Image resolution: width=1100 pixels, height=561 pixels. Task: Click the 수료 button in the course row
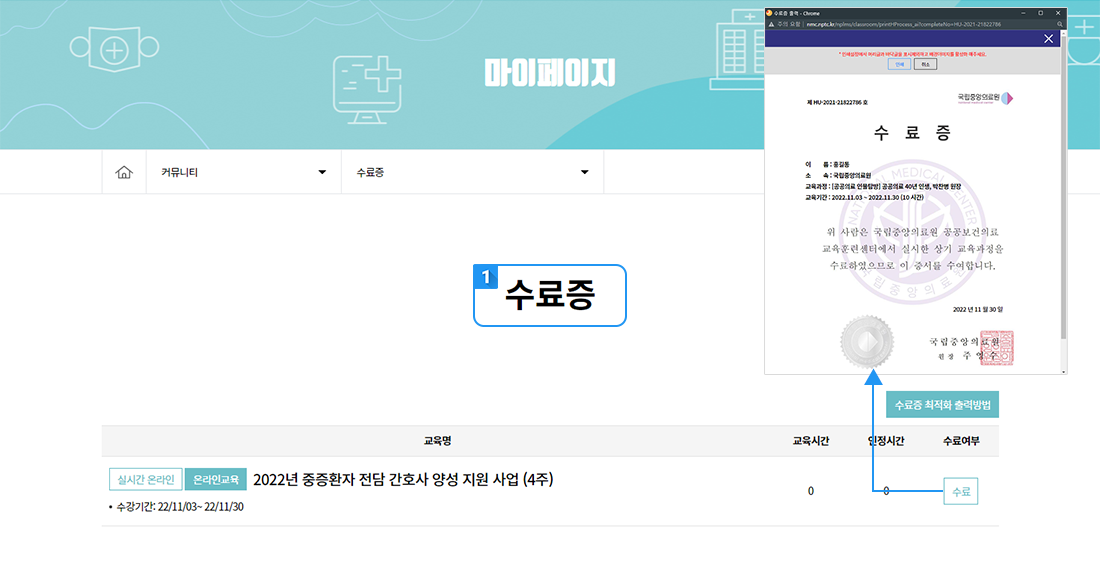click(960, 492)
